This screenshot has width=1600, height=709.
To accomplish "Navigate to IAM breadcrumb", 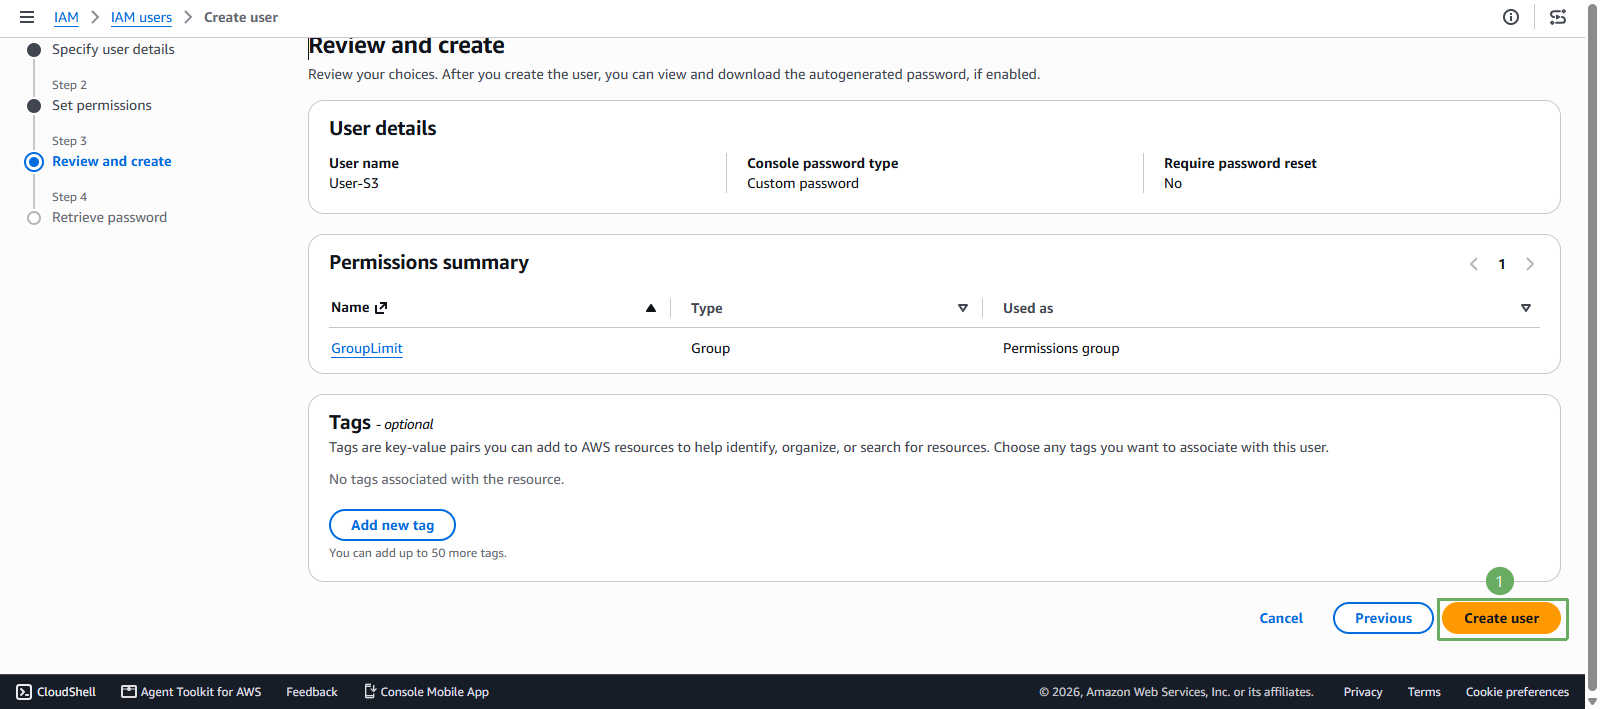I will click(x=66, y=17).
